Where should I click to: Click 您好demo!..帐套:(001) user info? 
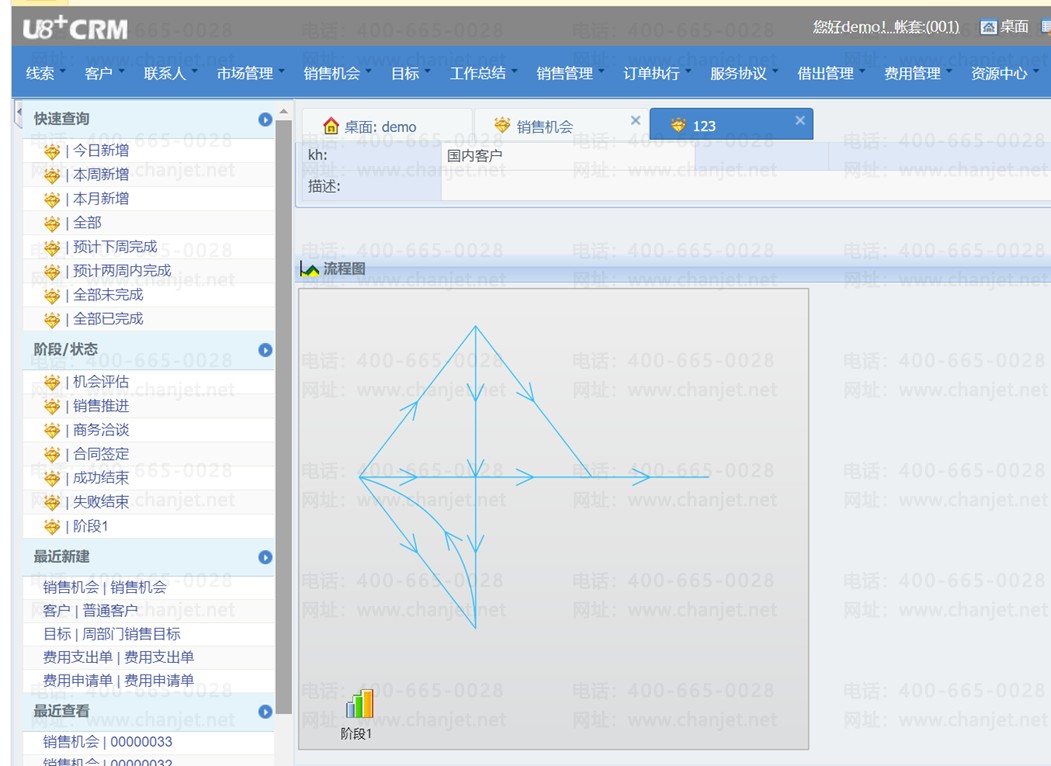pos(886,27)
